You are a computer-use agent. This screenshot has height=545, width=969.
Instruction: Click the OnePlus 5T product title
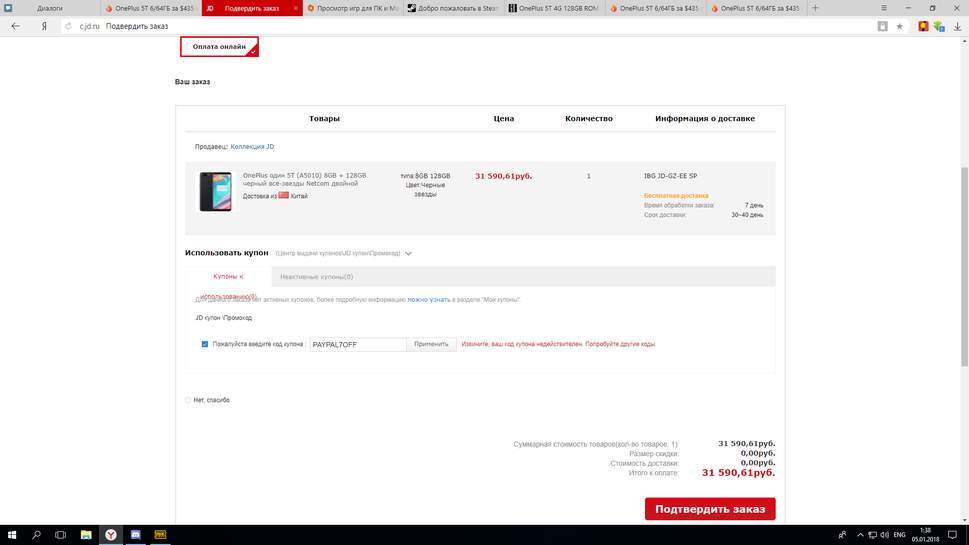pos(304,179)
